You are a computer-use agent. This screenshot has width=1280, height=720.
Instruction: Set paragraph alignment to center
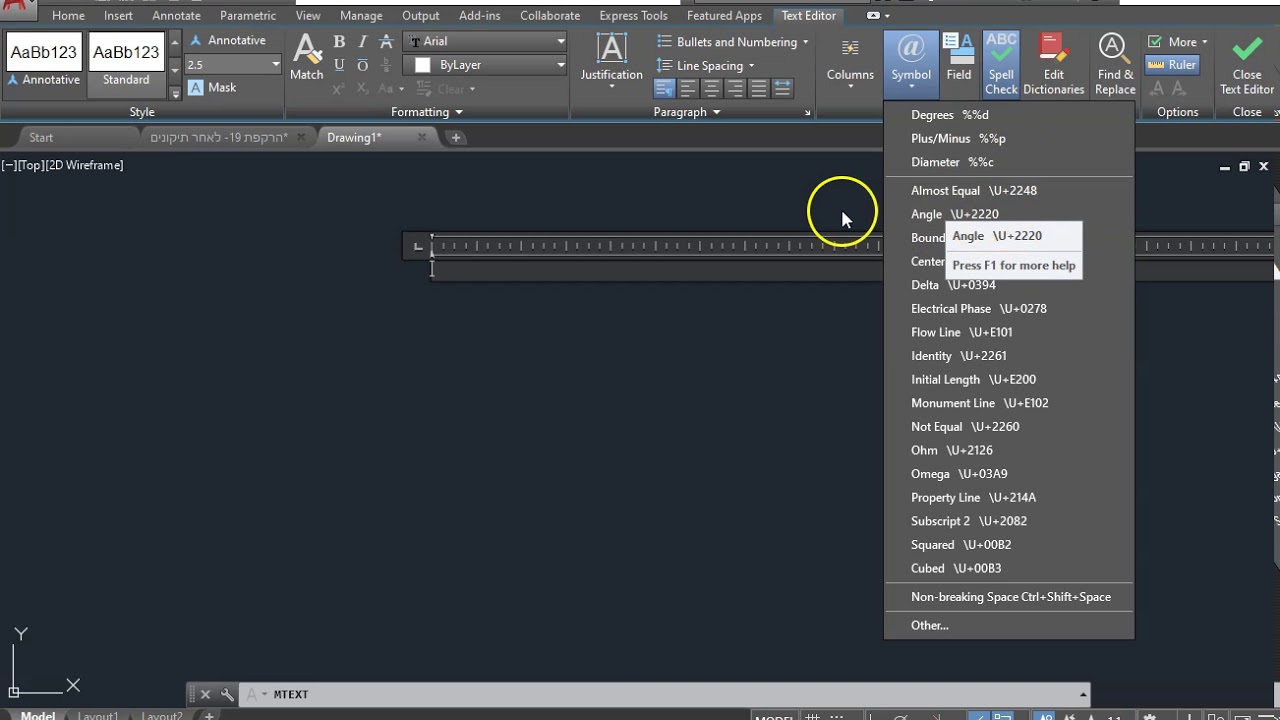711,88
